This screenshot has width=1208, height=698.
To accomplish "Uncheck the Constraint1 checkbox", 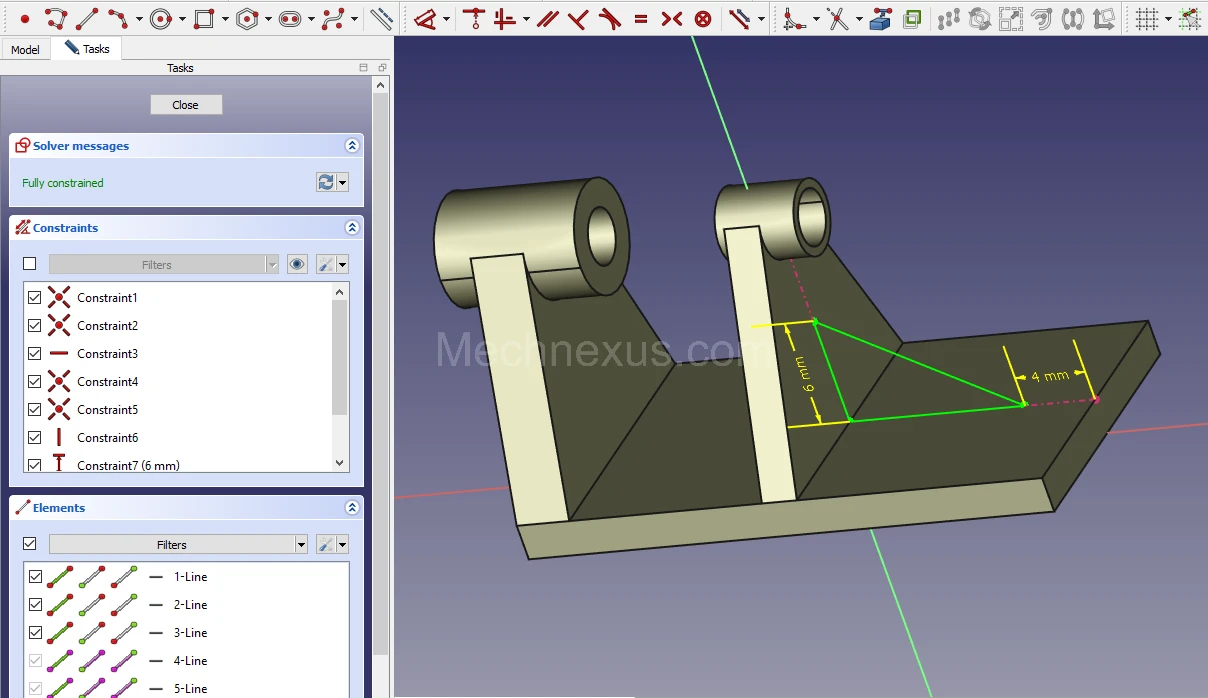I will click(x=35, y=298).
